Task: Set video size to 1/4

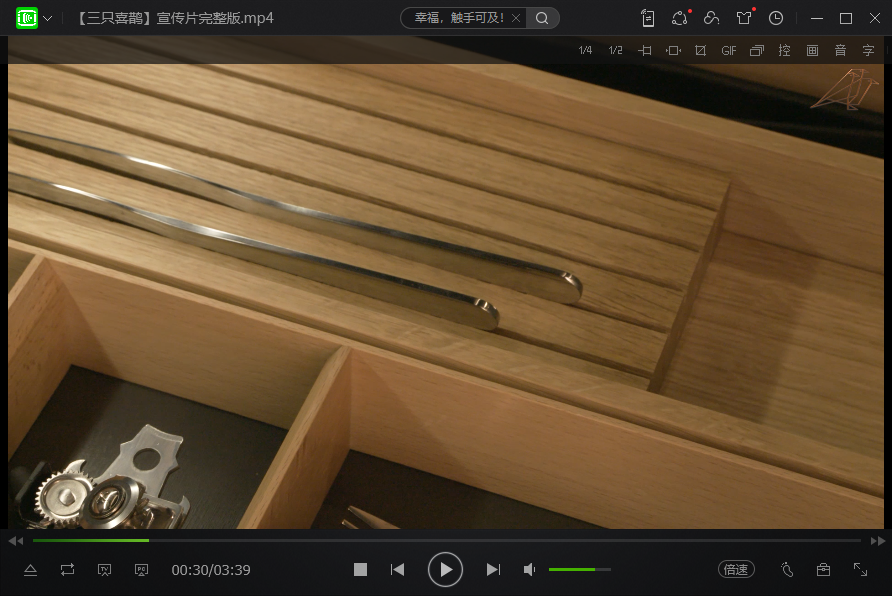Action: (x=585, y=51)
